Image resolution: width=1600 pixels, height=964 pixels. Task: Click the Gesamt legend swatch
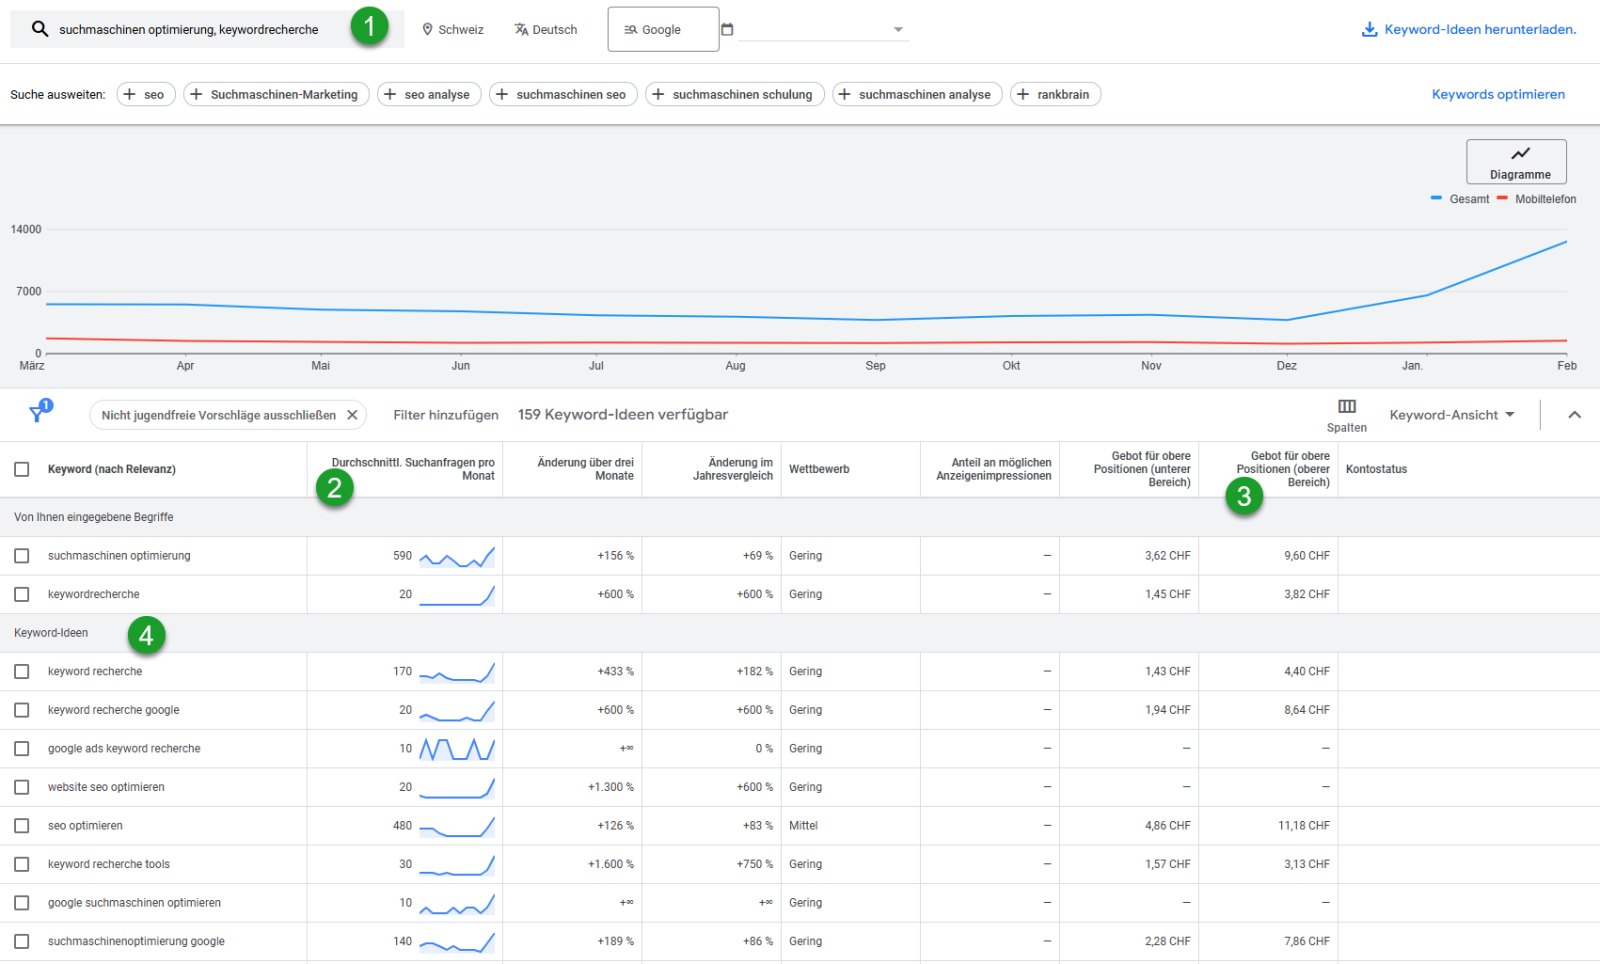coord(1437,198)
